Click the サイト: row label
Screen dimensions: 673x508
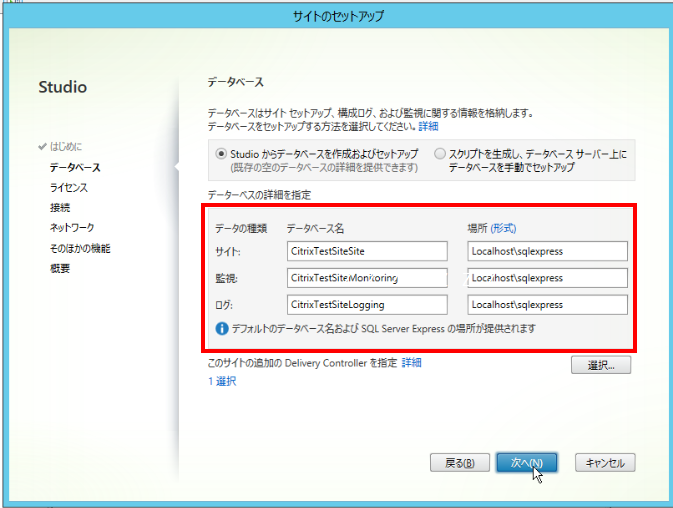tap(227, 251)
